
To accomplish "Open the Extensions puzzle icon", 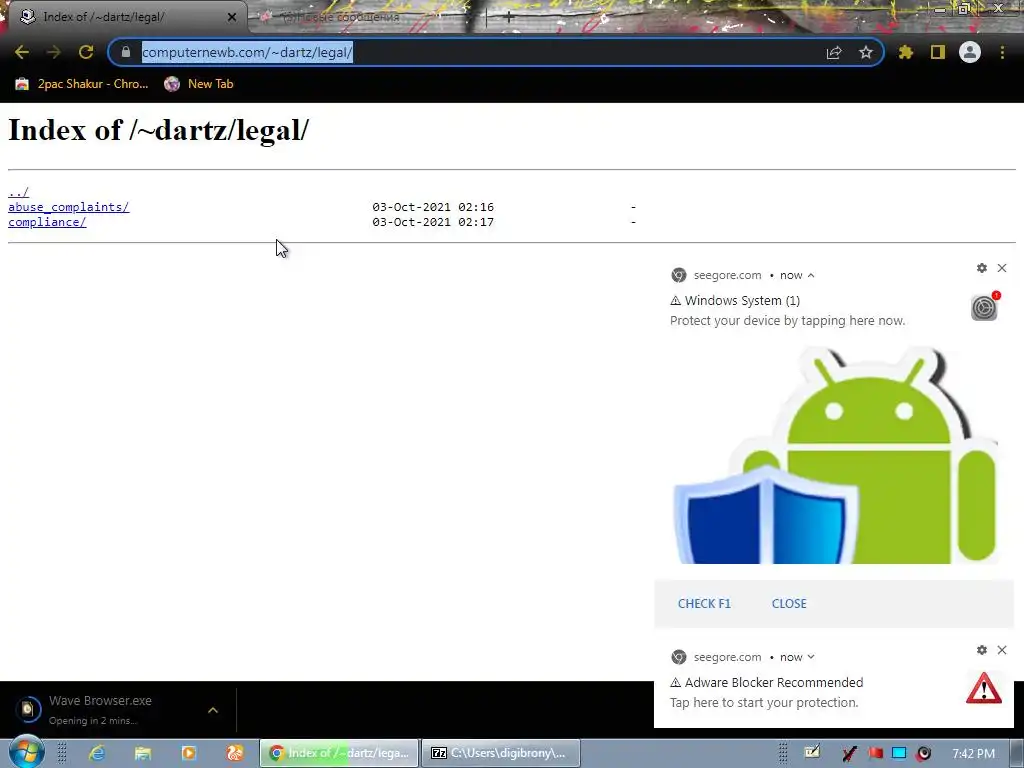I will [906, 52].
